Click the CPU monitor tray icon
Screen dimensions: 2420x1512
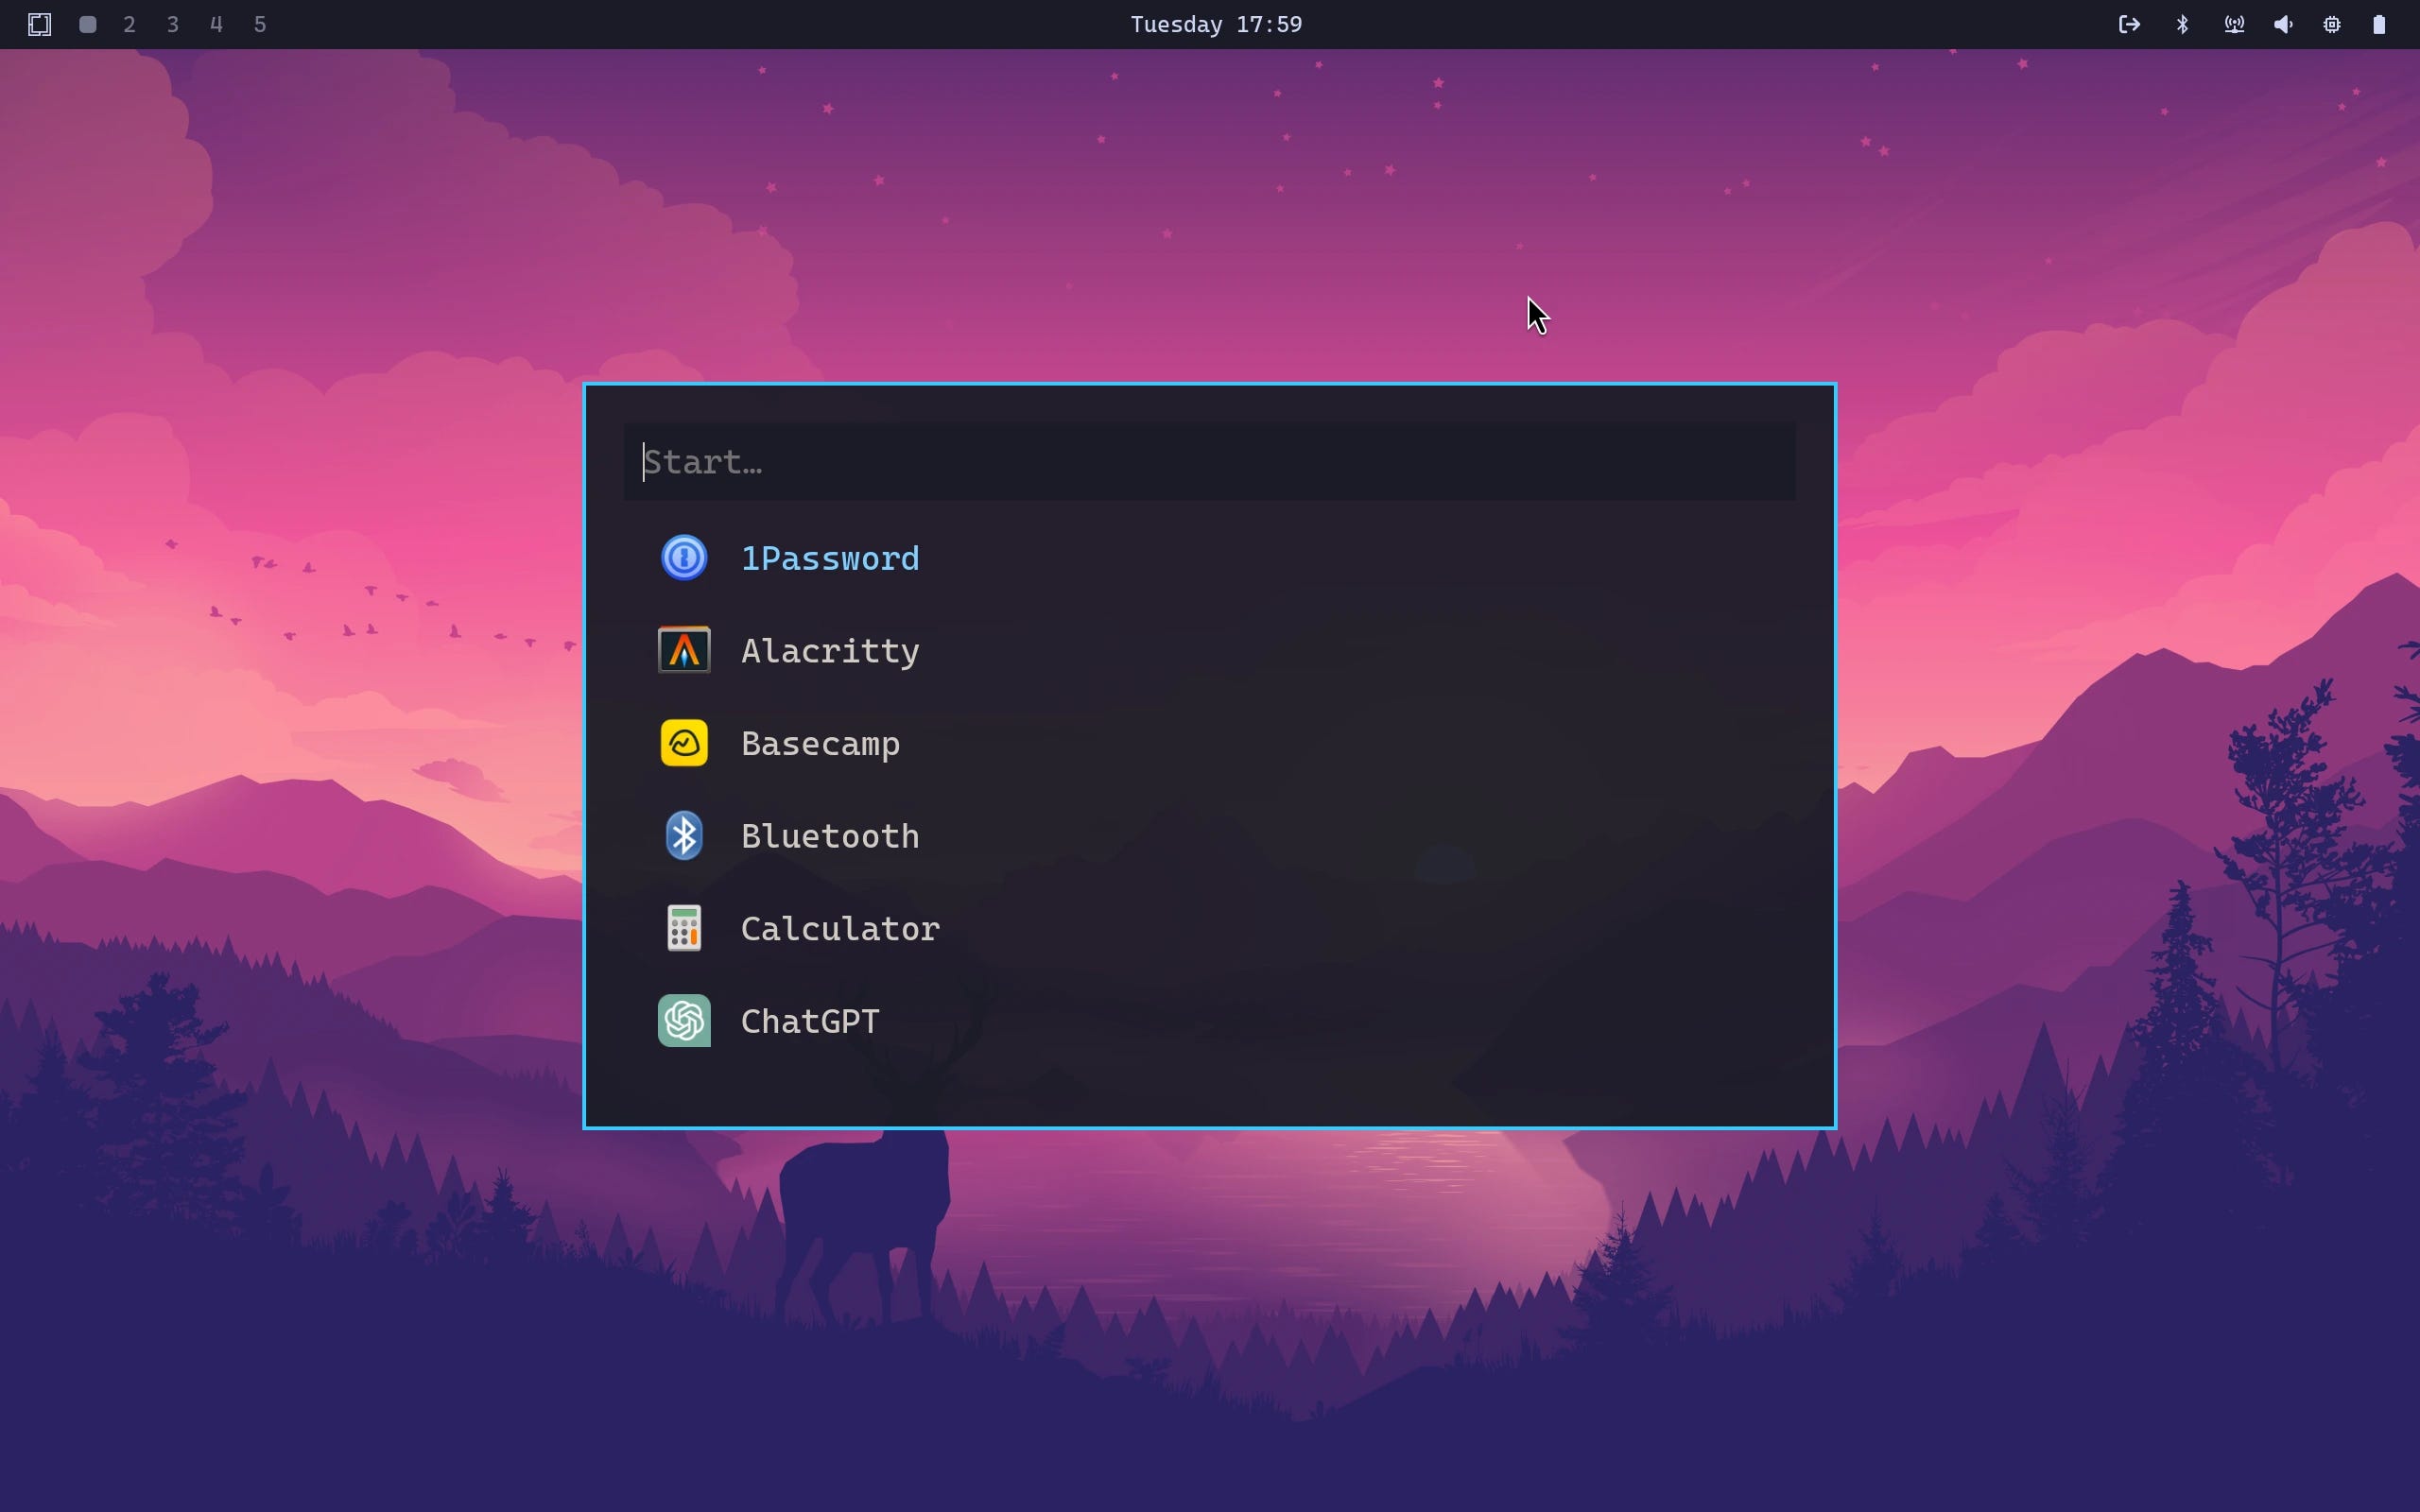point(2331,24)
